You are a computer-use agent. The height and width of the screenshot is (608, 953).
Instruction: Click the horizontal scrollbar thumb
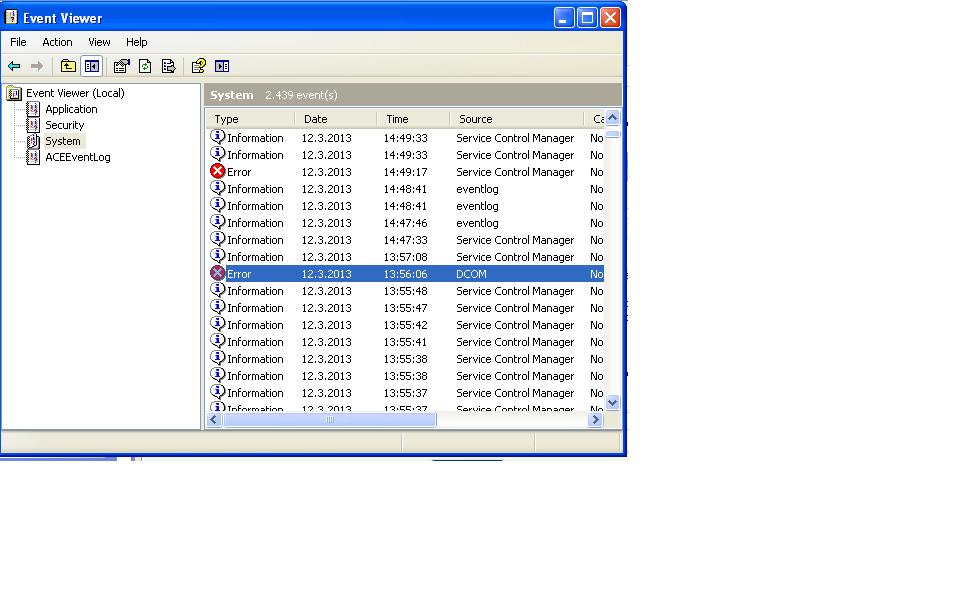tap(330, 420)
